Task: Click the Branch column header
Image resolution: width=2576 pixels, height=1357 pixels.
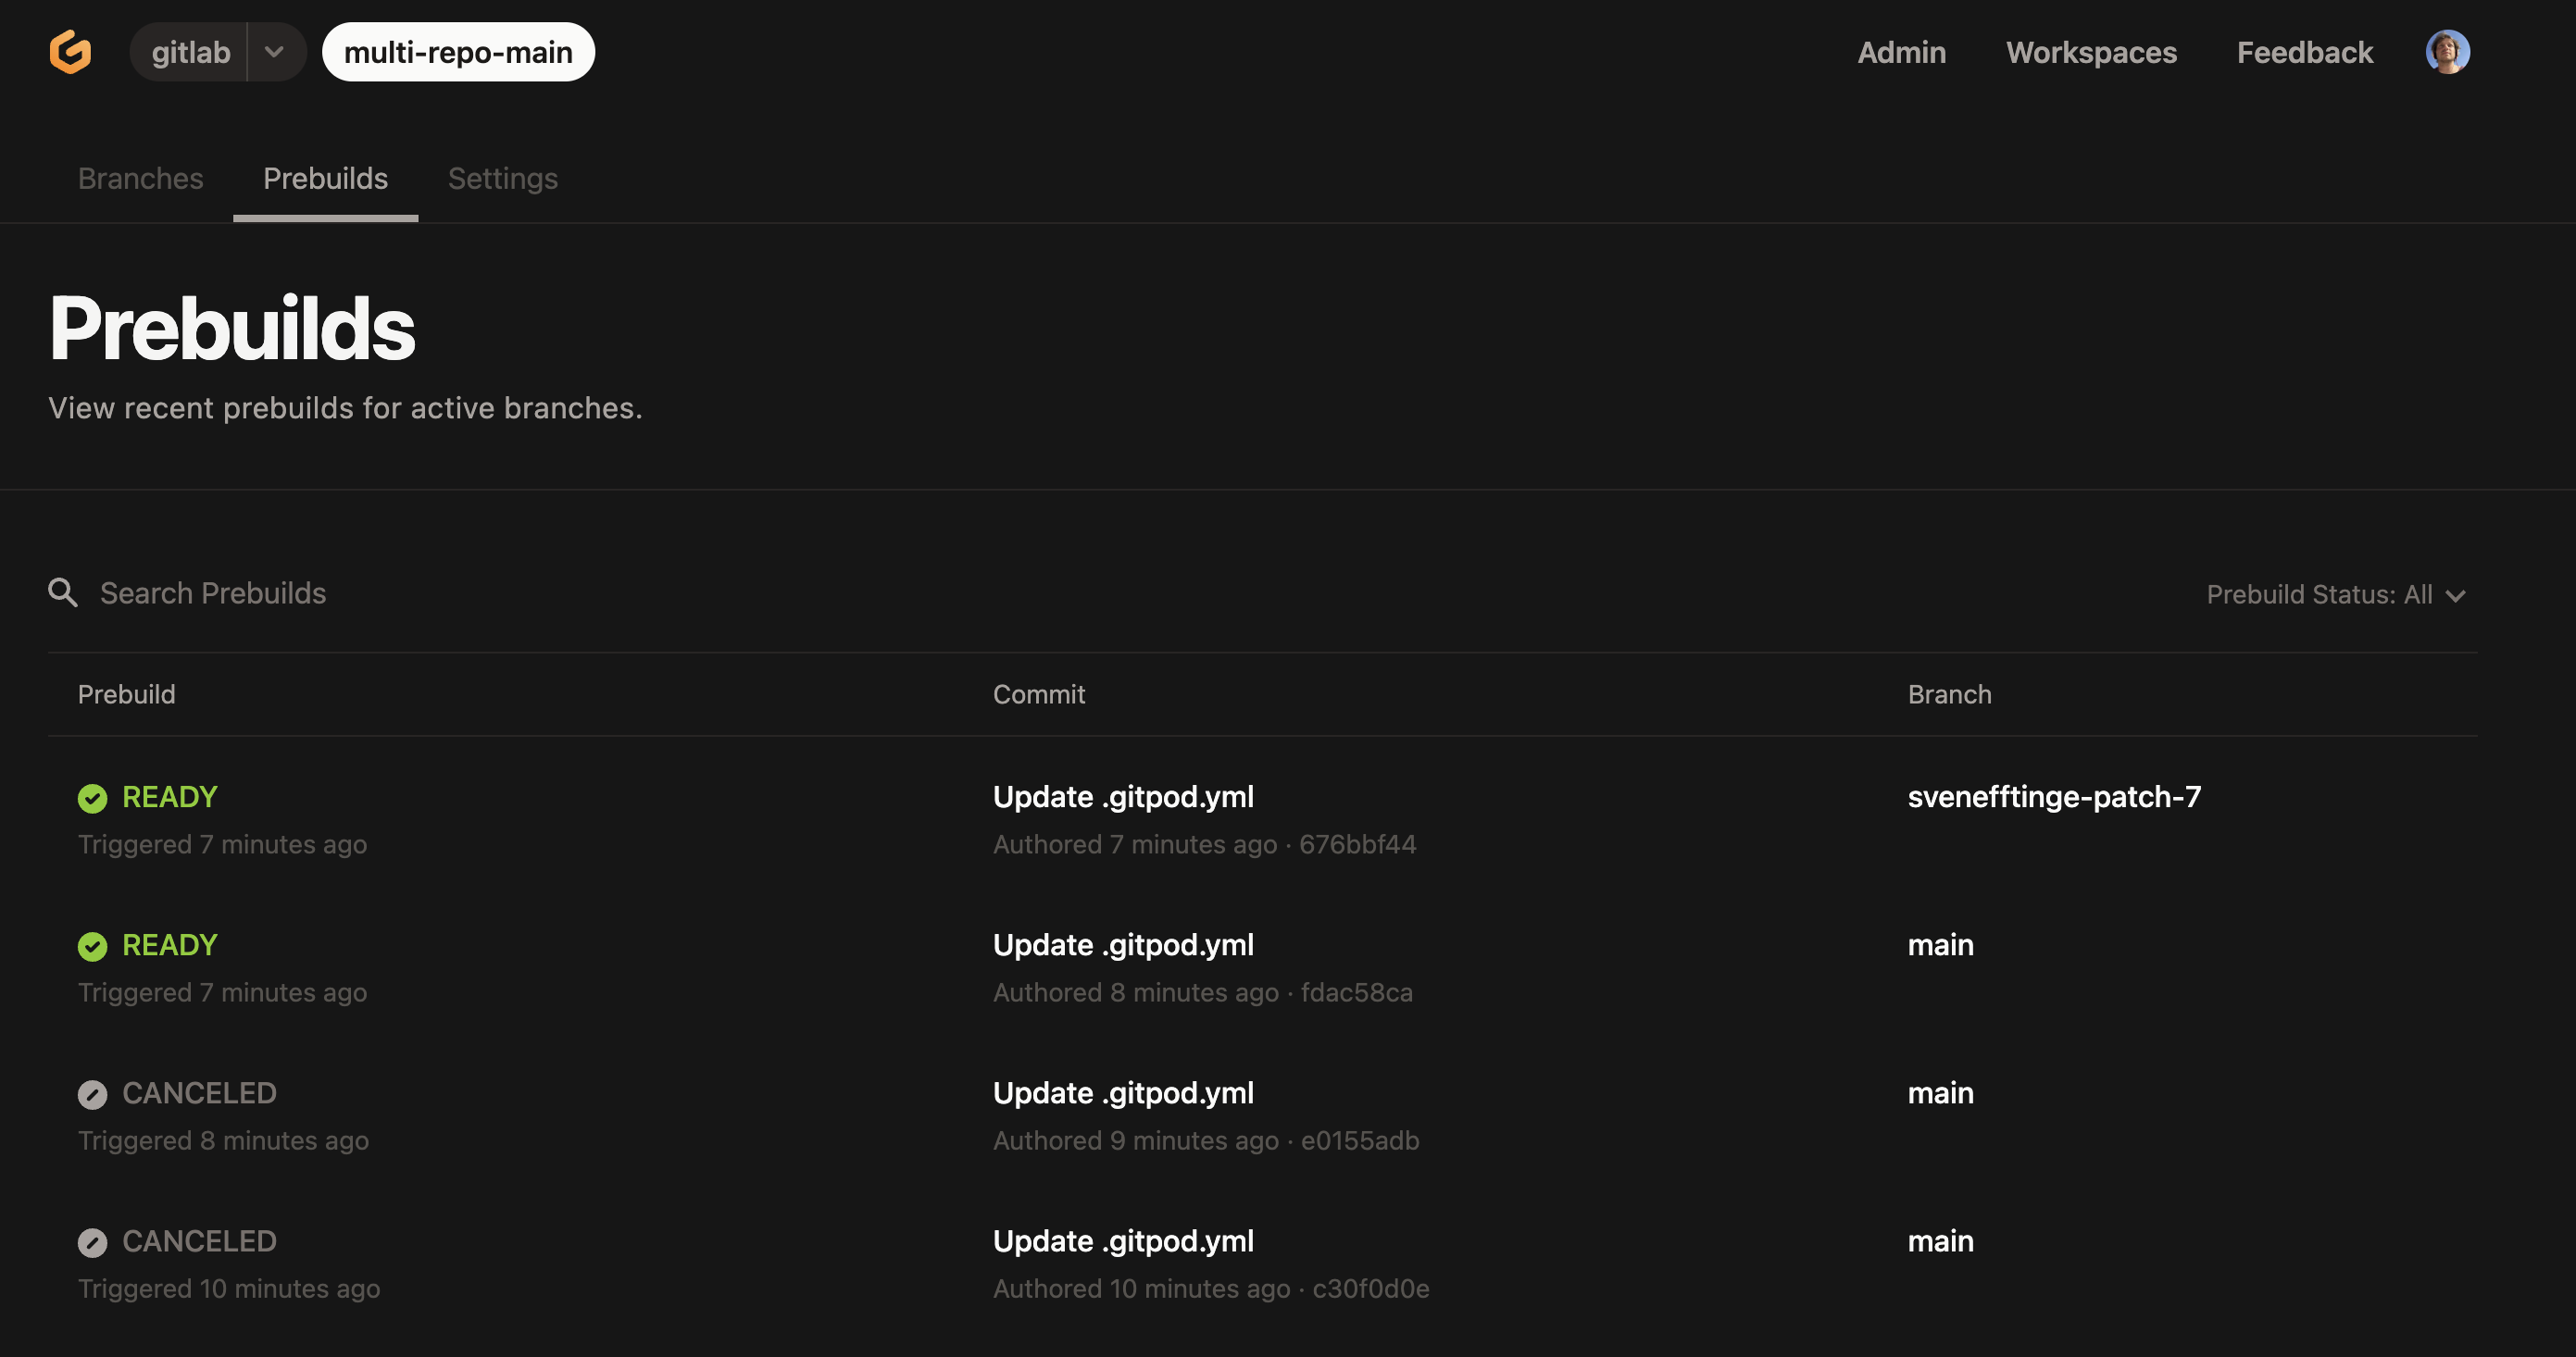Action: [1949, 694]
